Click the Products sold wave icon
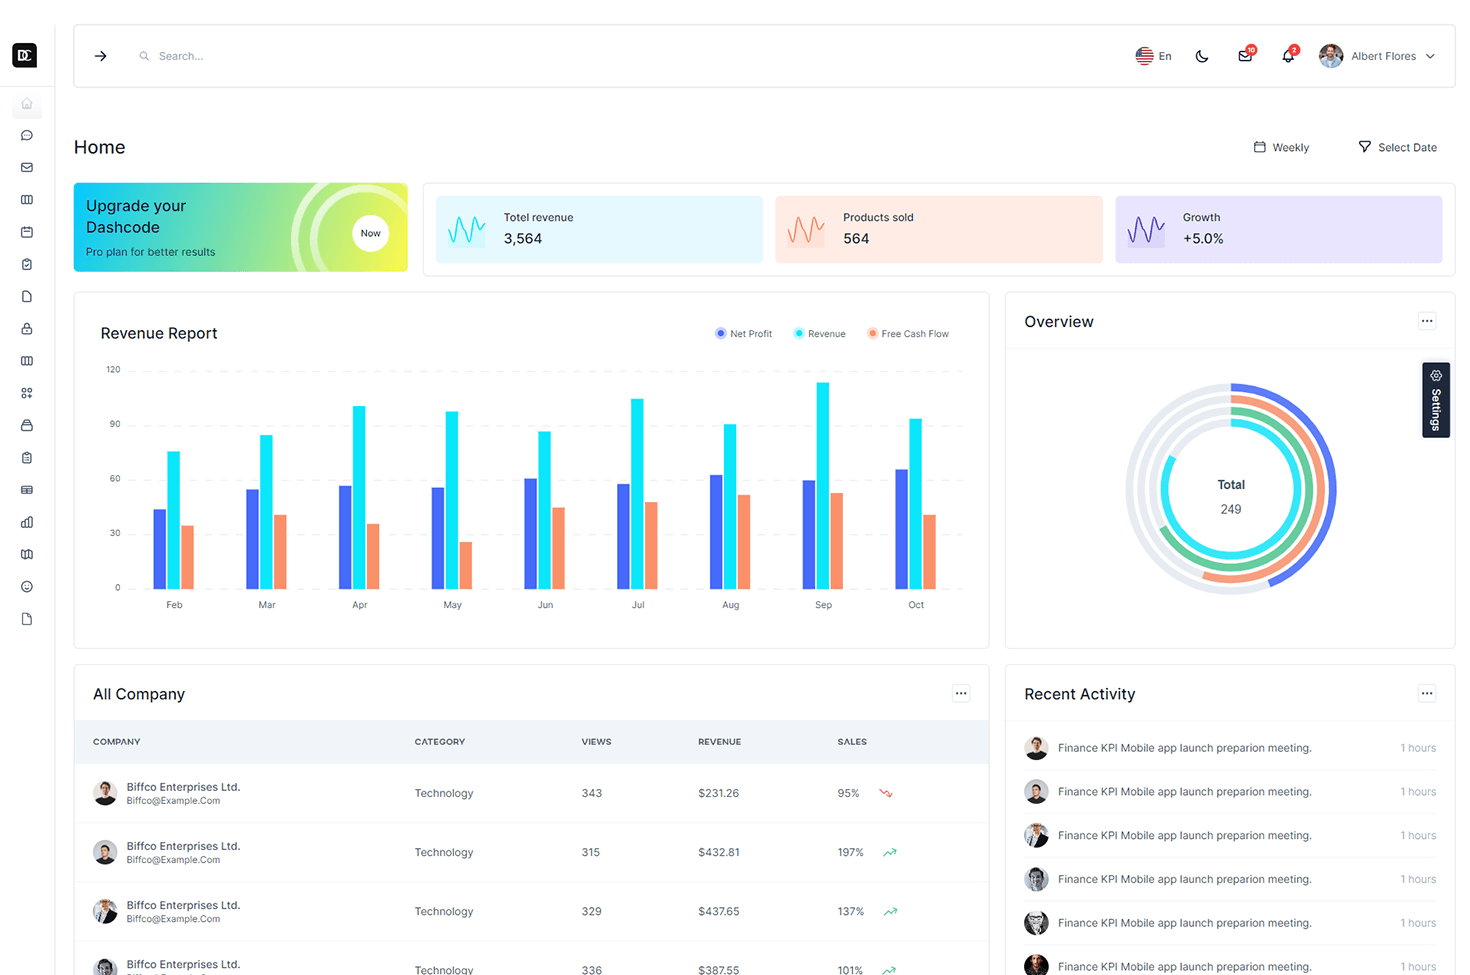The height and width of the screenshot is (975, 1470). pos(806,230)
